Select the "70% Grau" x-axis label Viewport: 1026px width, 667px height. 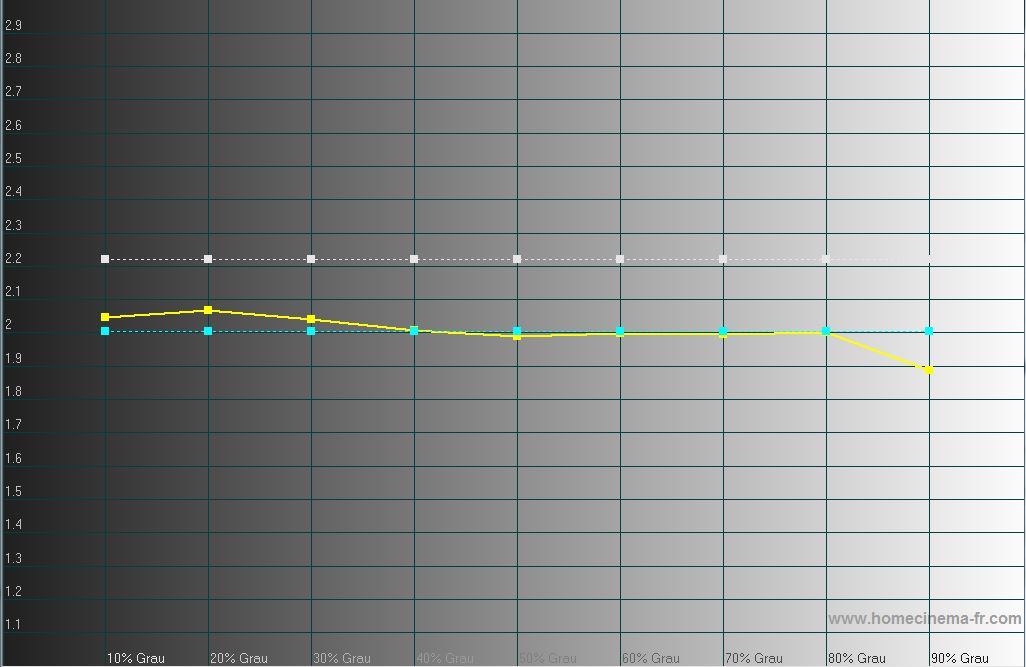pos(753,658)
